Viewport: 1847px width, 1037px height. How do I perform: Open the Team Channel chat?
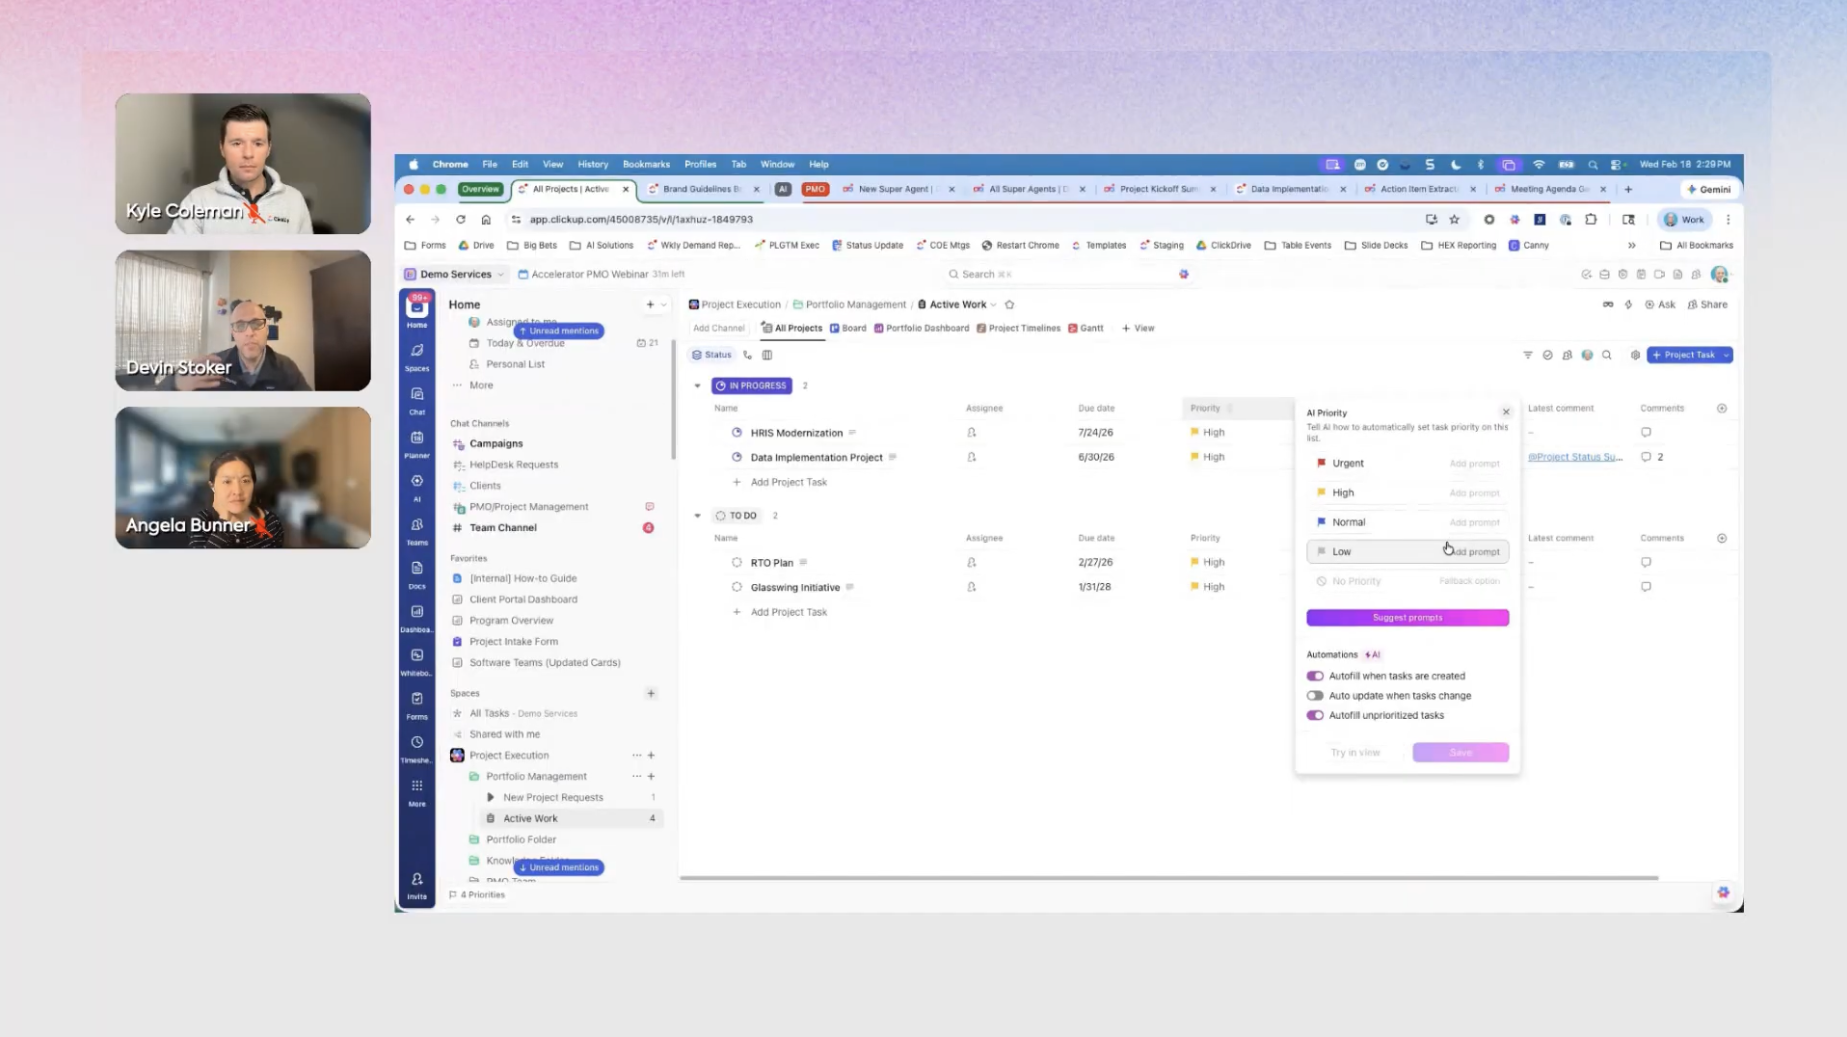[503, 527]
